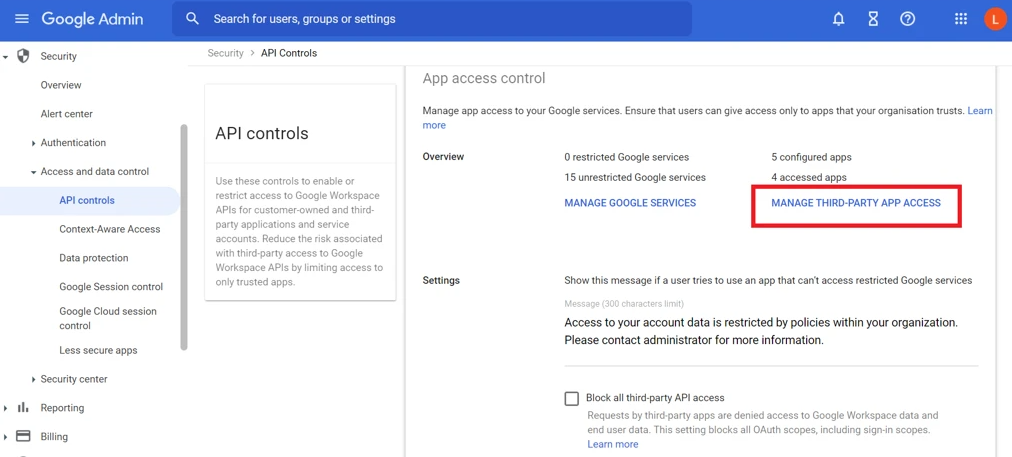
Task: Expand the Authentication section
Action: point(33,143)
